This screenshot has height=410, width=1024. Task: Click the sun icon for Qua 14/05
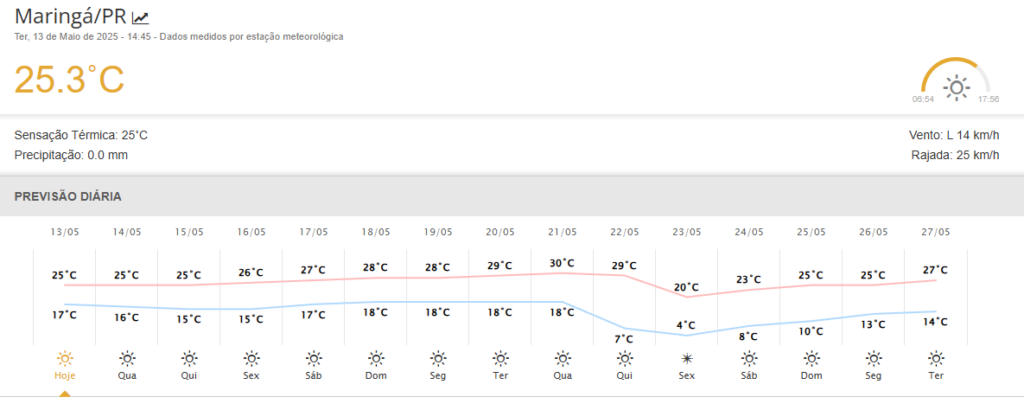[127, 358]
